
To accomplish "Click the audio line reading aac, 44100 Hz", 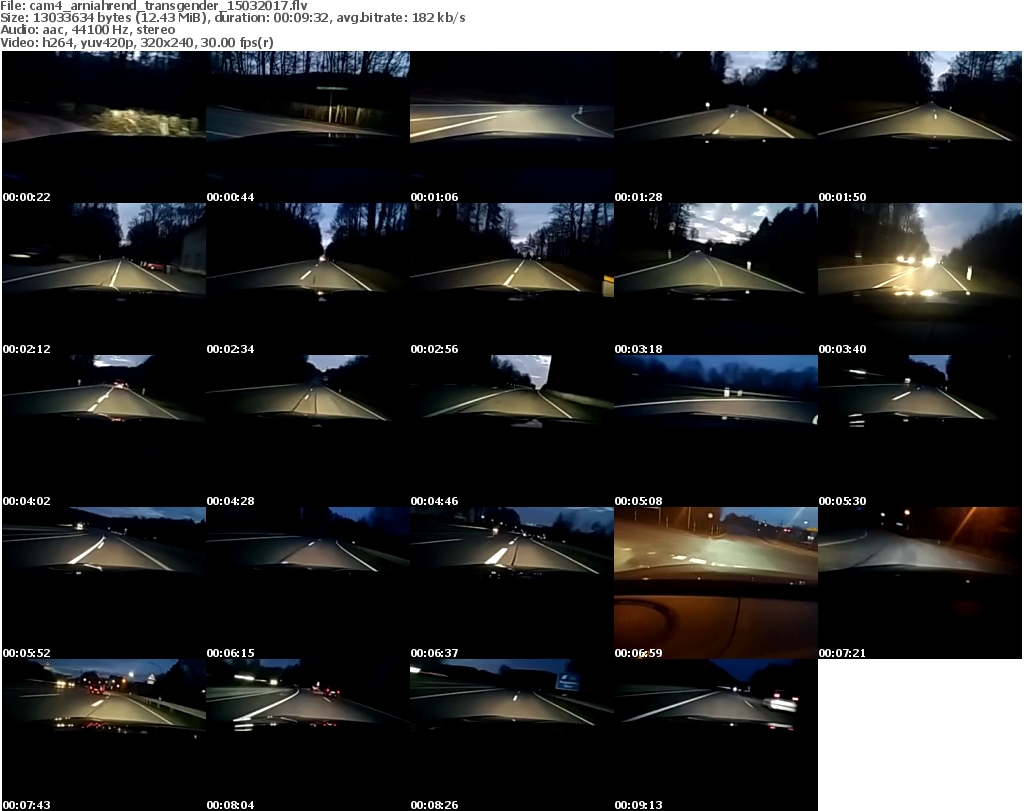I will point(88,30).
